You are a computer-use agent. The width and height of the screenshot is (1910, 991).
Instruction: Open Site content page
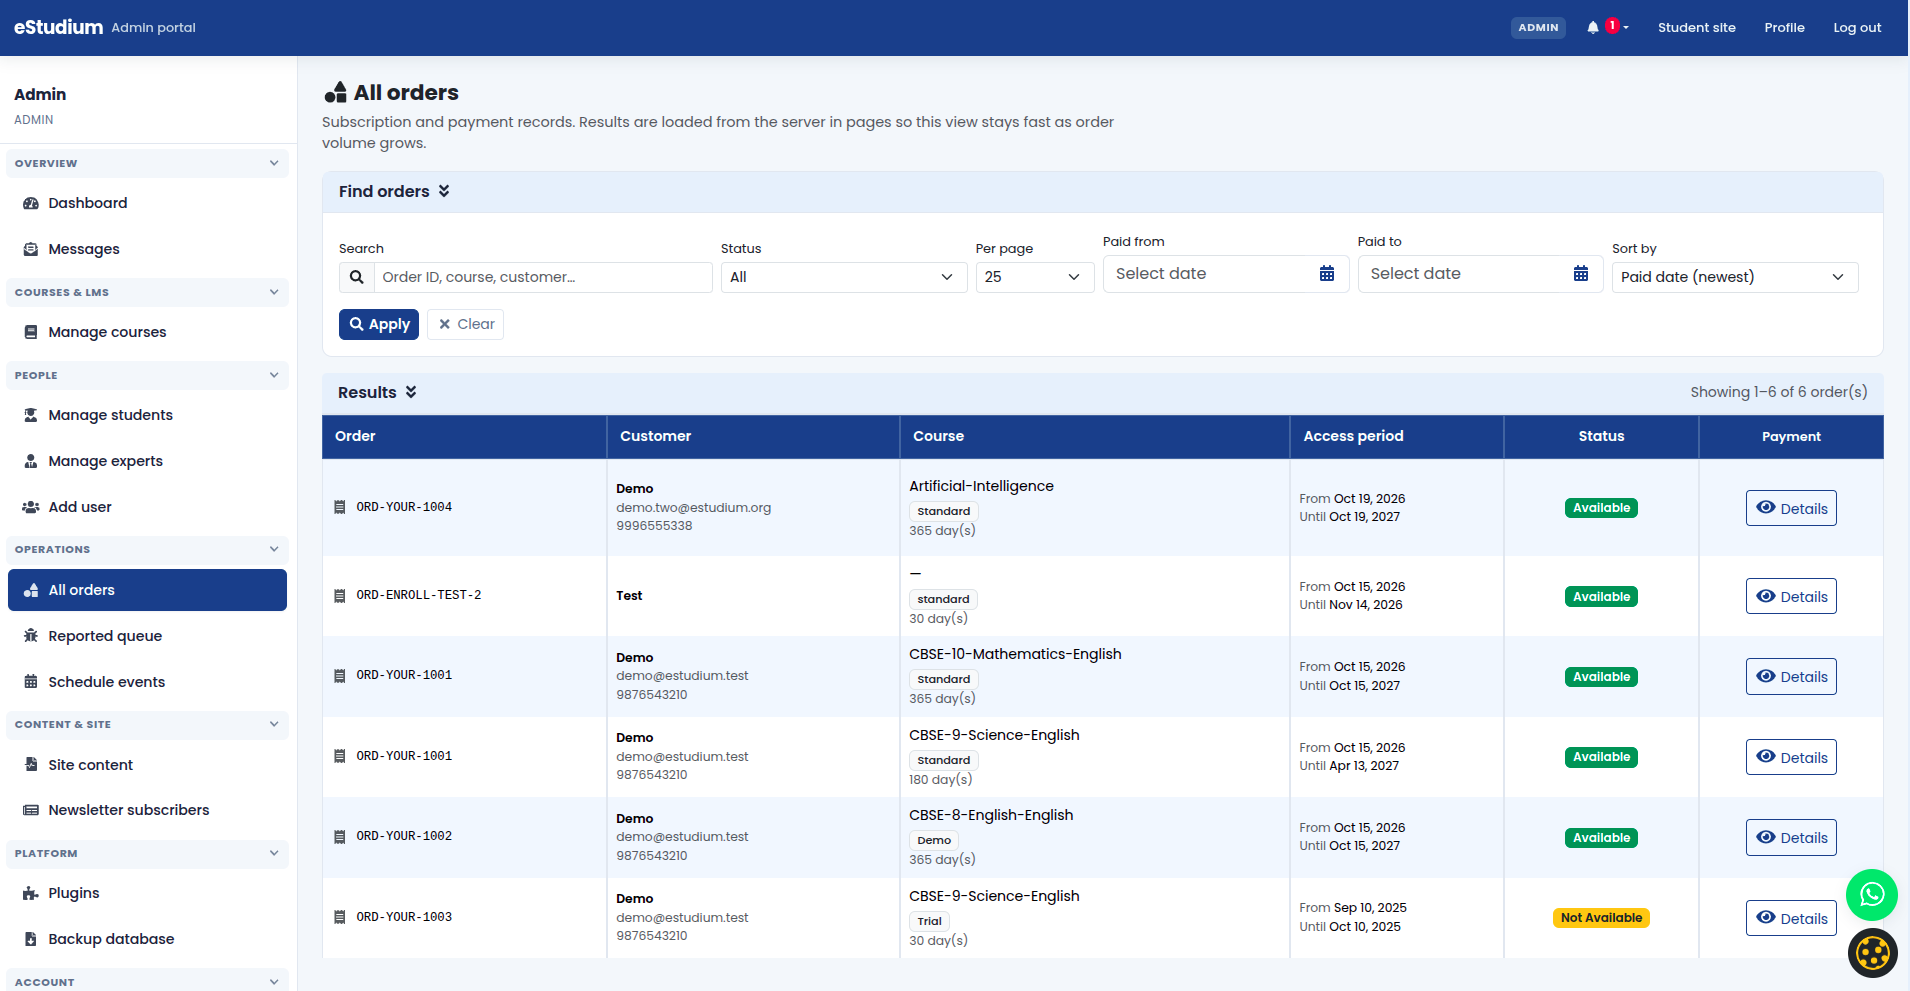click(147, 765)
